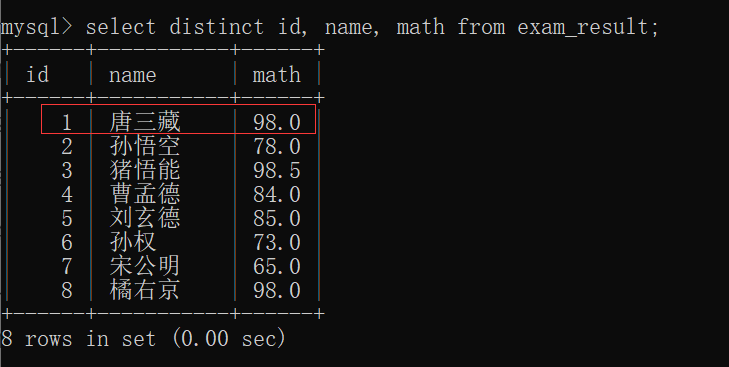Click the name 唐三藏 in row 1
The width and height of the screenshot is (729, 367).
click(x=145, y=122)
